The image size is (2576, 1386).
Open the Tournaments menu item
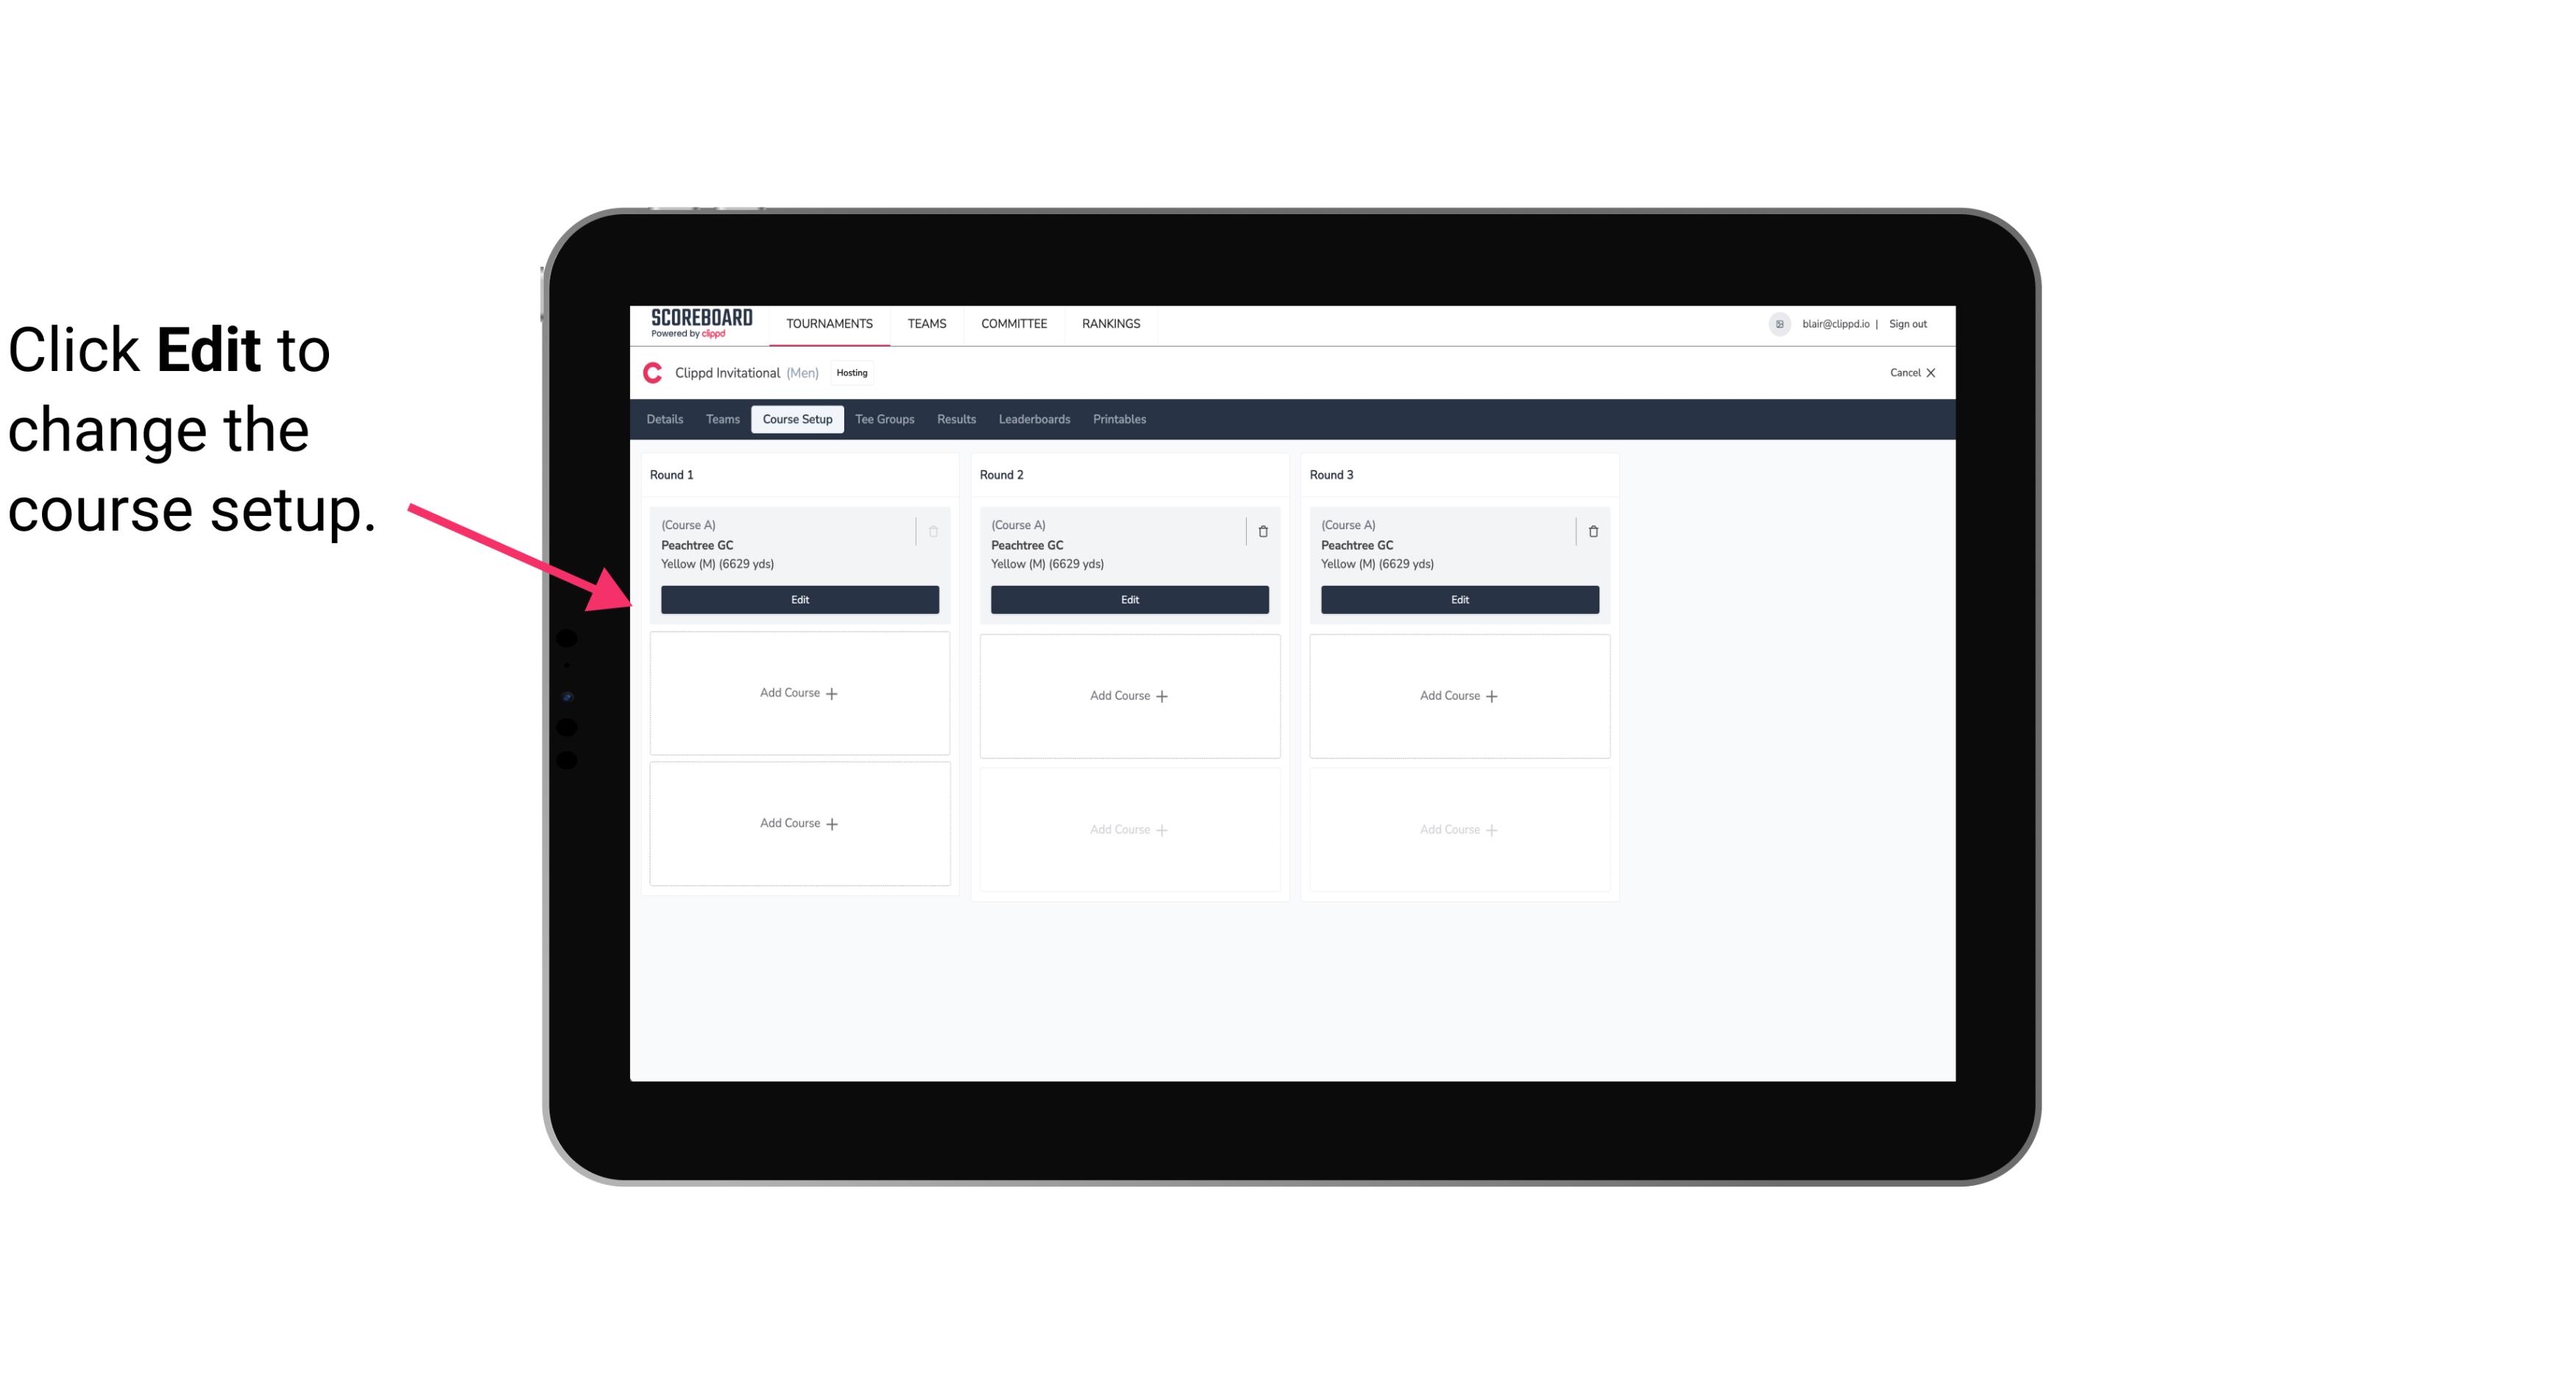(x=831, y=322)
